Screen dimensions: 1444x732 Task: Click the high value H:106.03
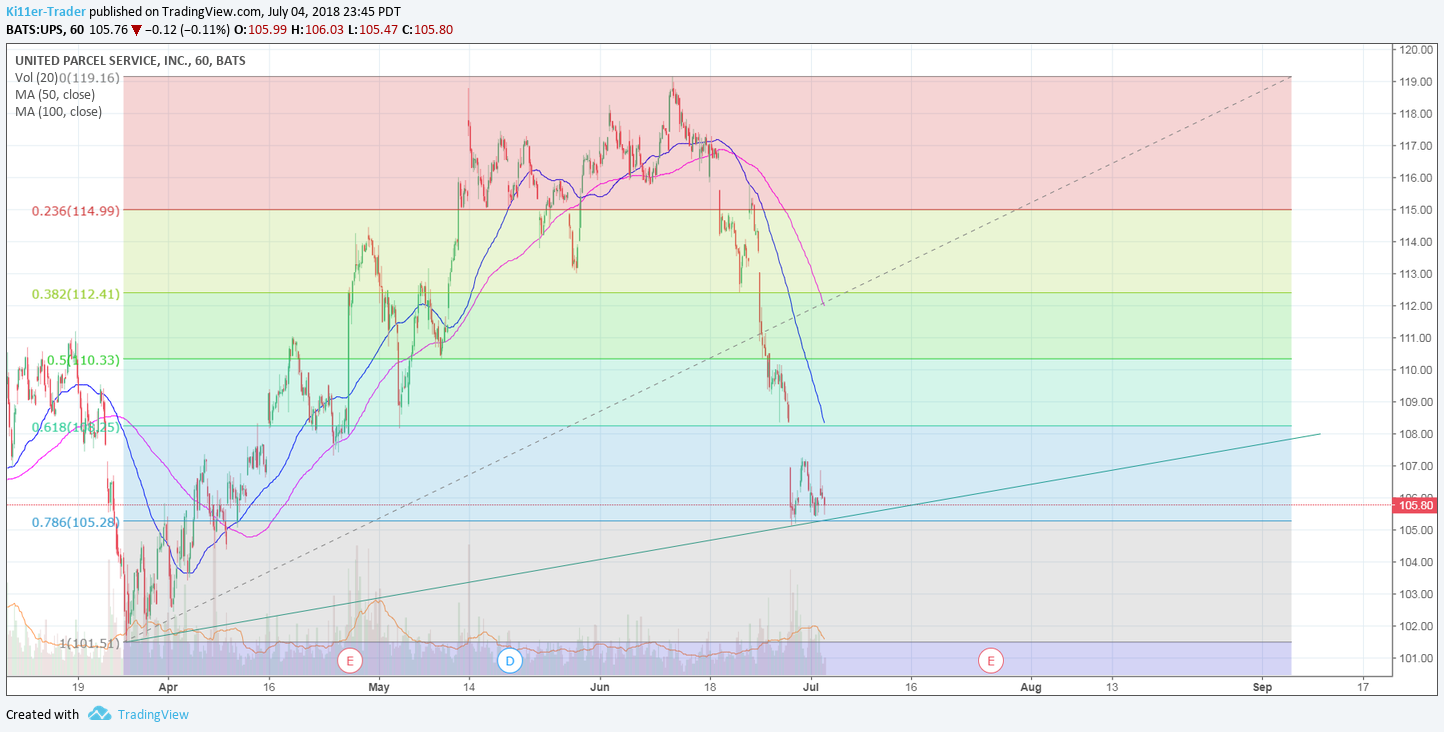(x=320, y=29)
